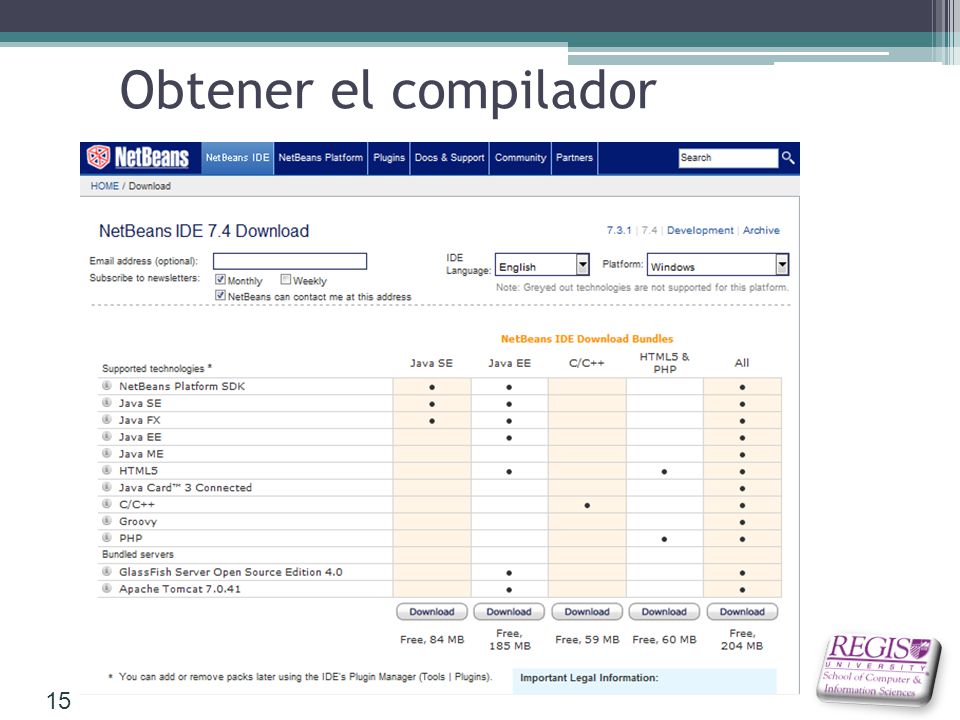Click info icon beside NetBeans Platform SDK

pos(107,386)
